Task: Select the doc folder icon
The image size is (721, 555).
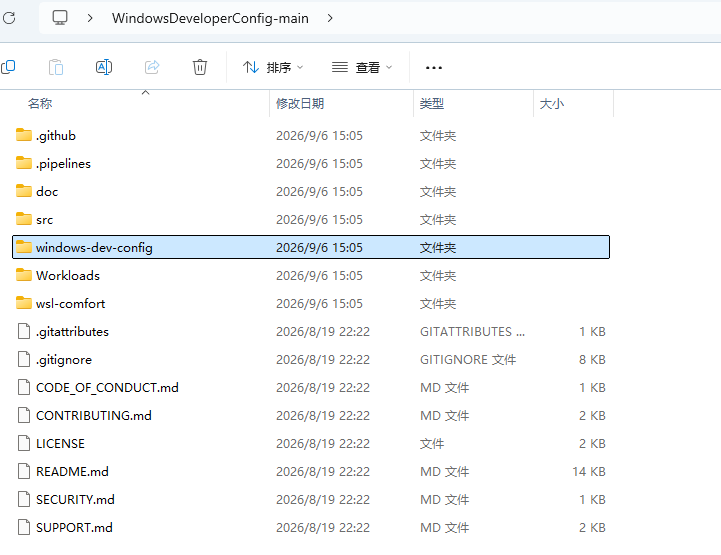Action: point(24,191)
